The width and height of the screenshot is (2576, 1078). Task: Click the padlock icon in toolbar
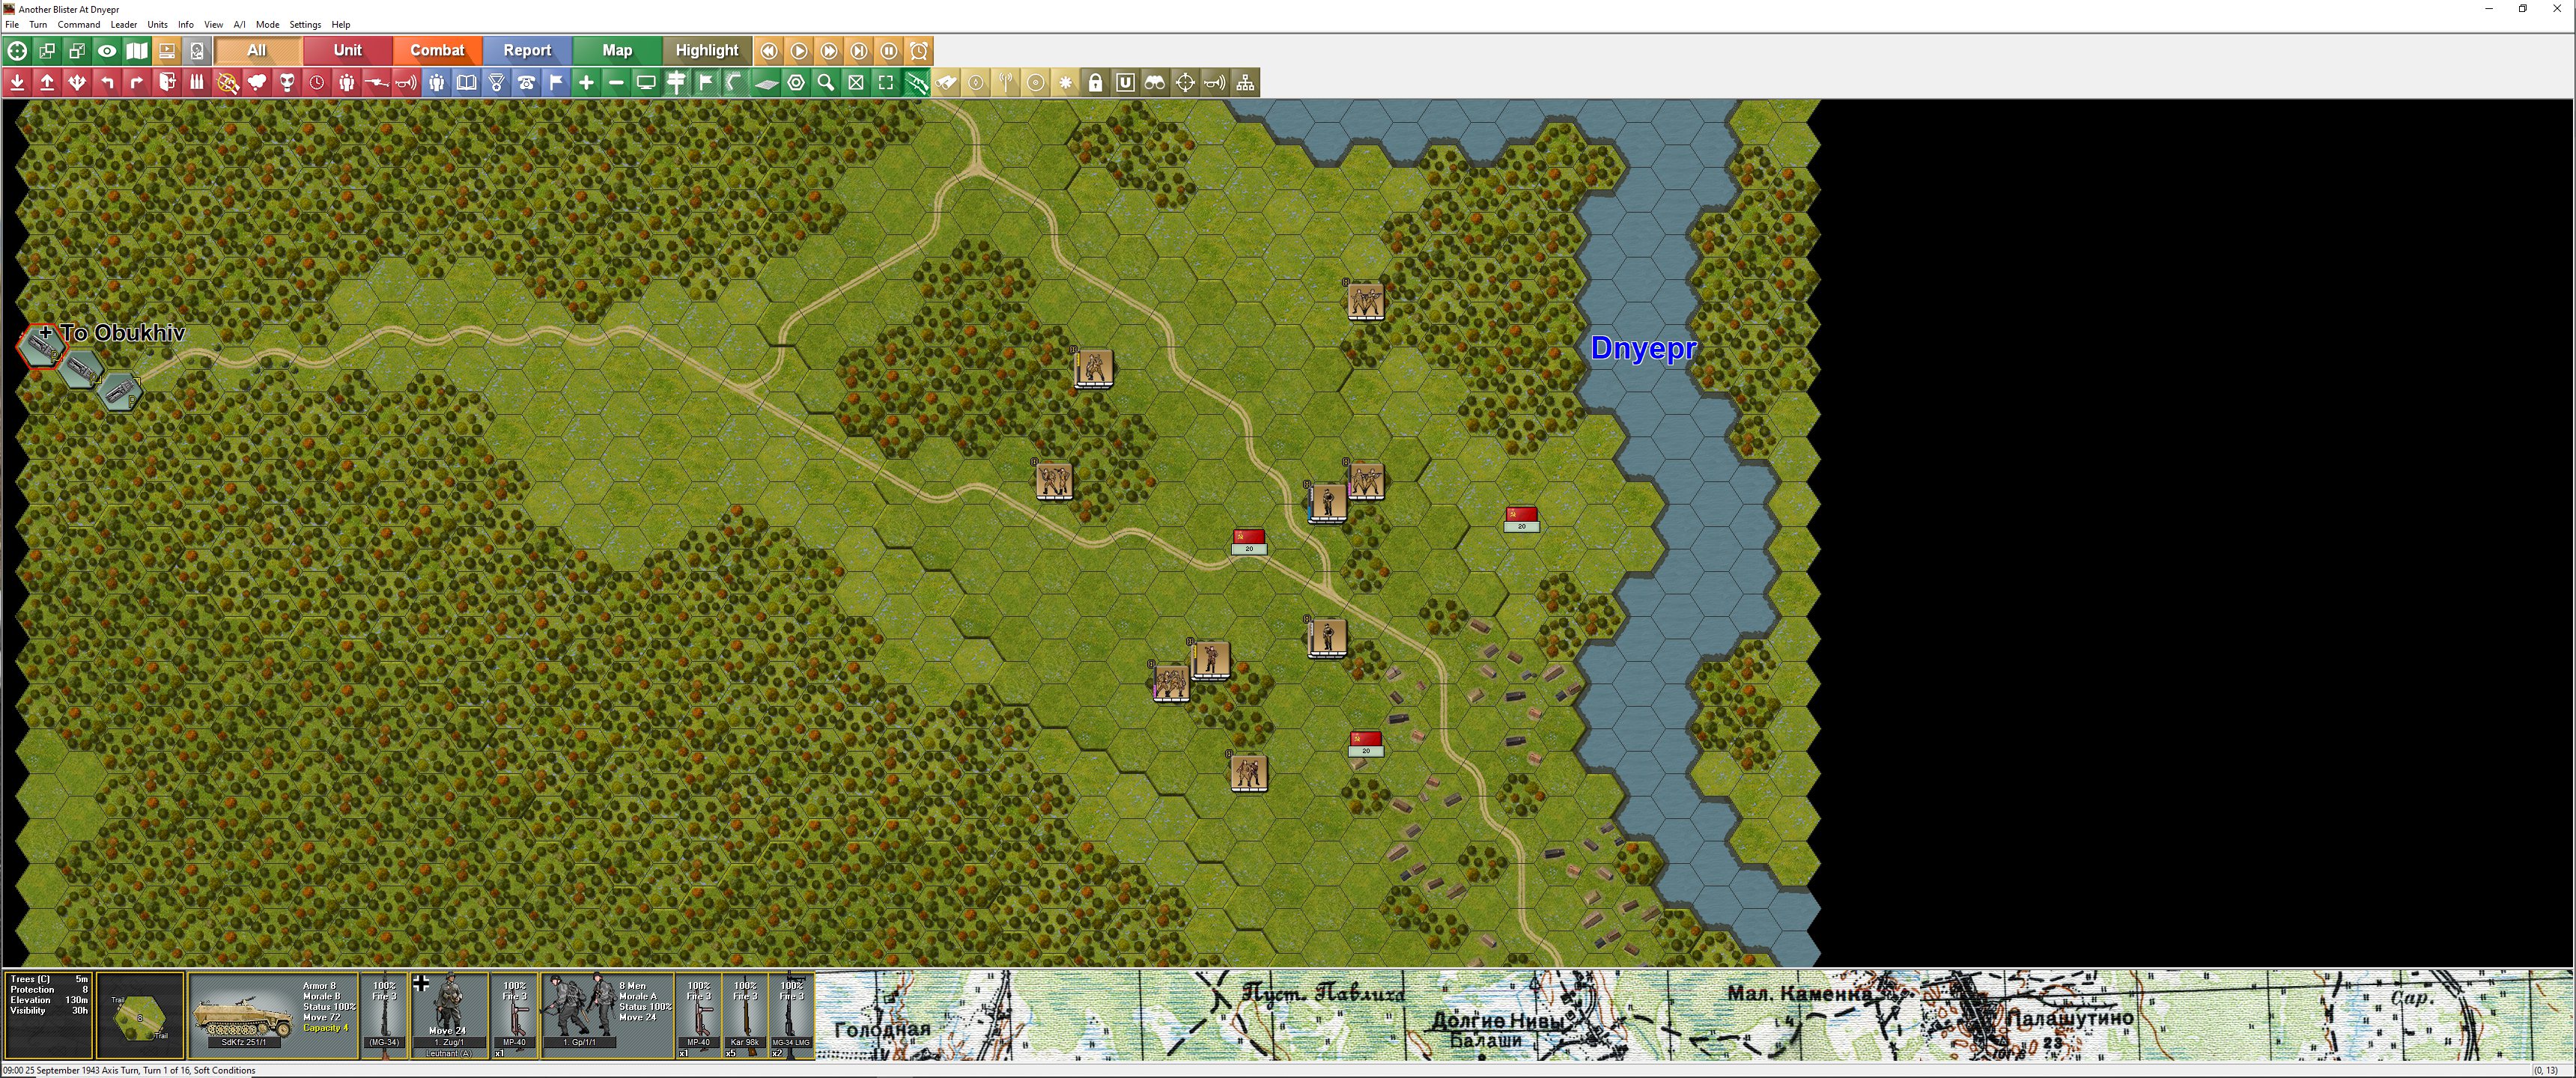coord(1095,83)
